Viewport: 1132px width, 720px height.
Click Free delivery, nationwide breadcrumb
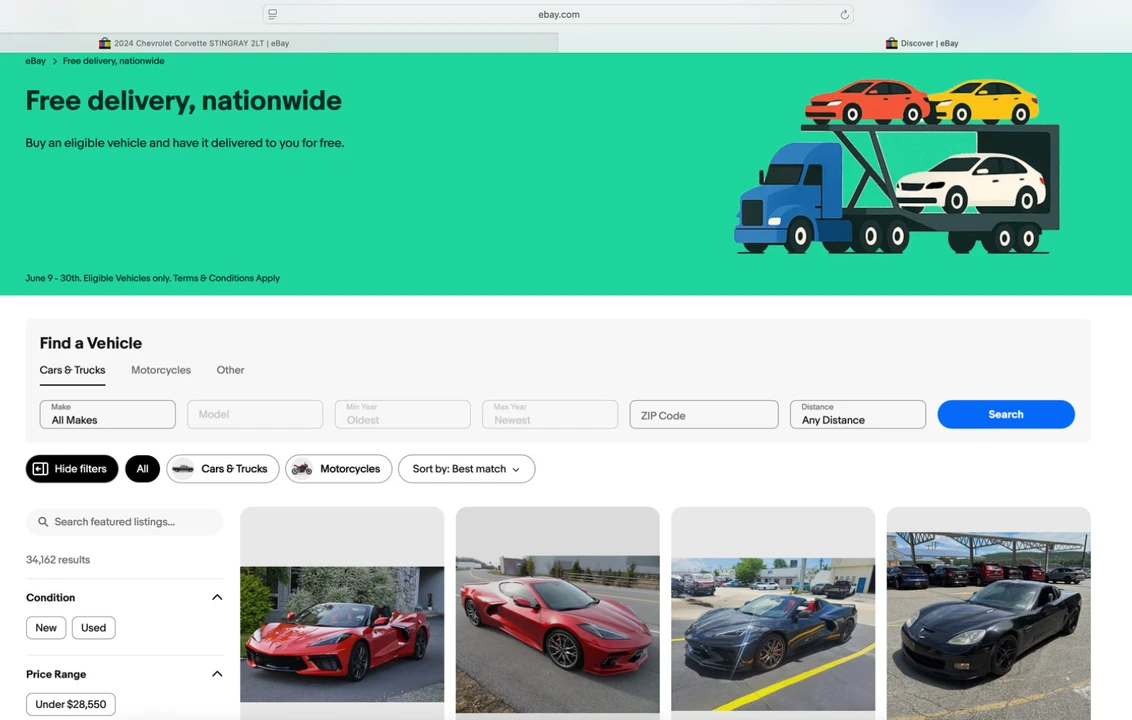[113, 61]
